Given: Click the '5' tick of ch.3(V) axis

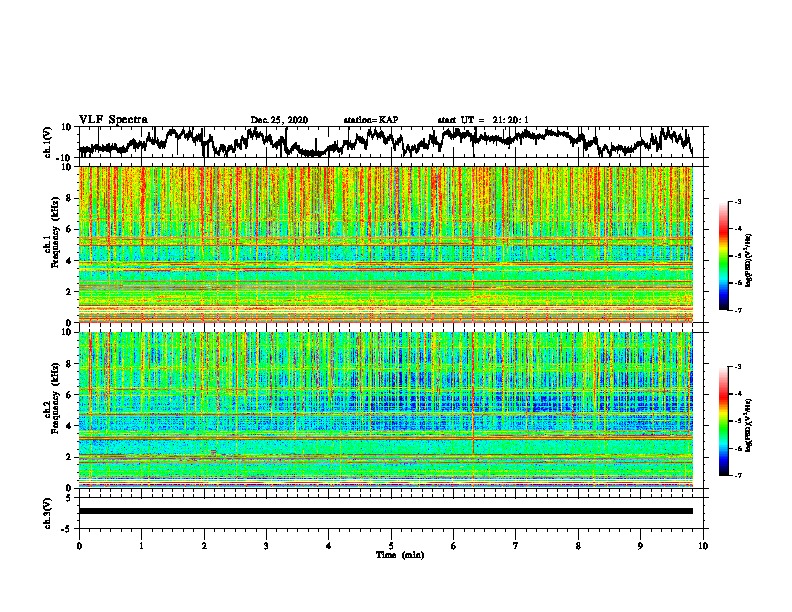Looking at the screenshot, I should coord(68,498).
